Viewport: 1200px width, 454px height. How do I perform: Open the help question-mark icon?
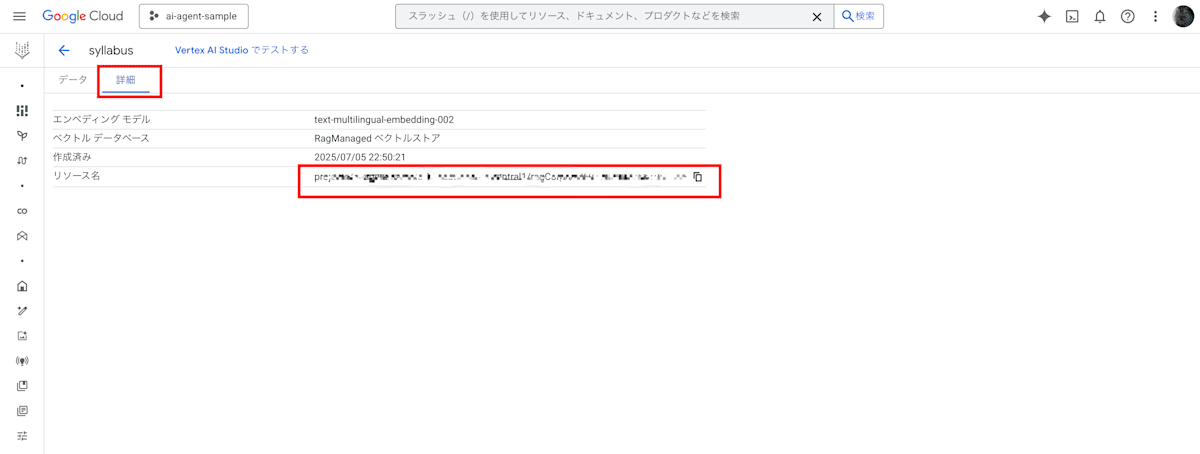point(1127,16)
